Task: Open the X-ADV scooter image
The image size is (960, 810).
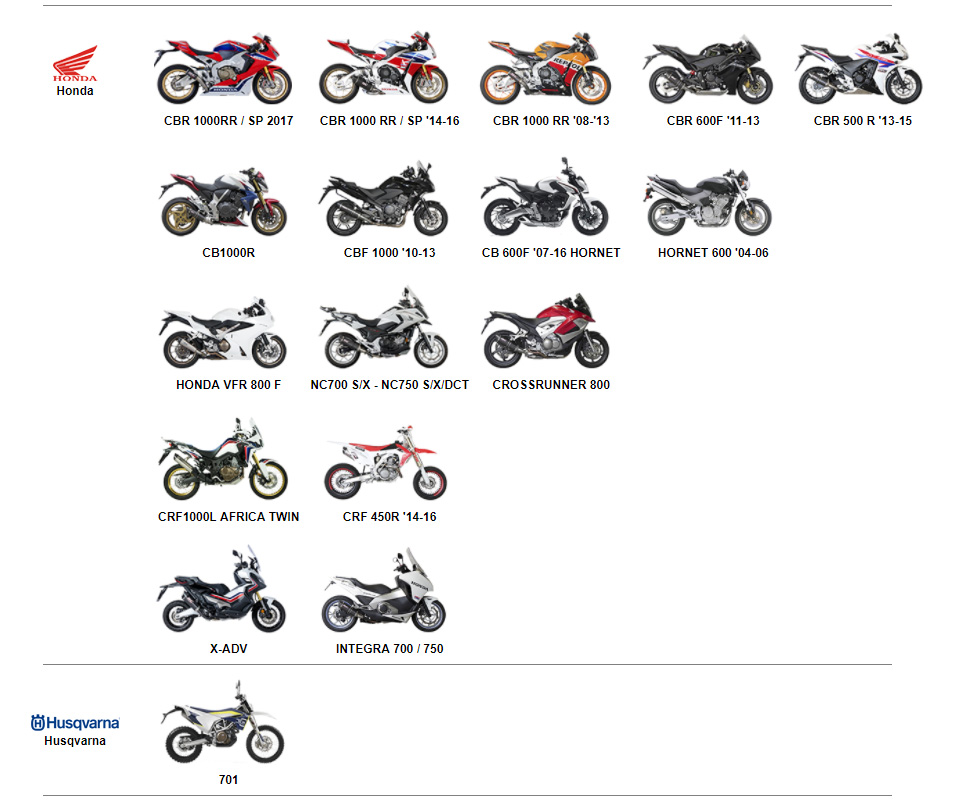Action: [x=222, y=589]
